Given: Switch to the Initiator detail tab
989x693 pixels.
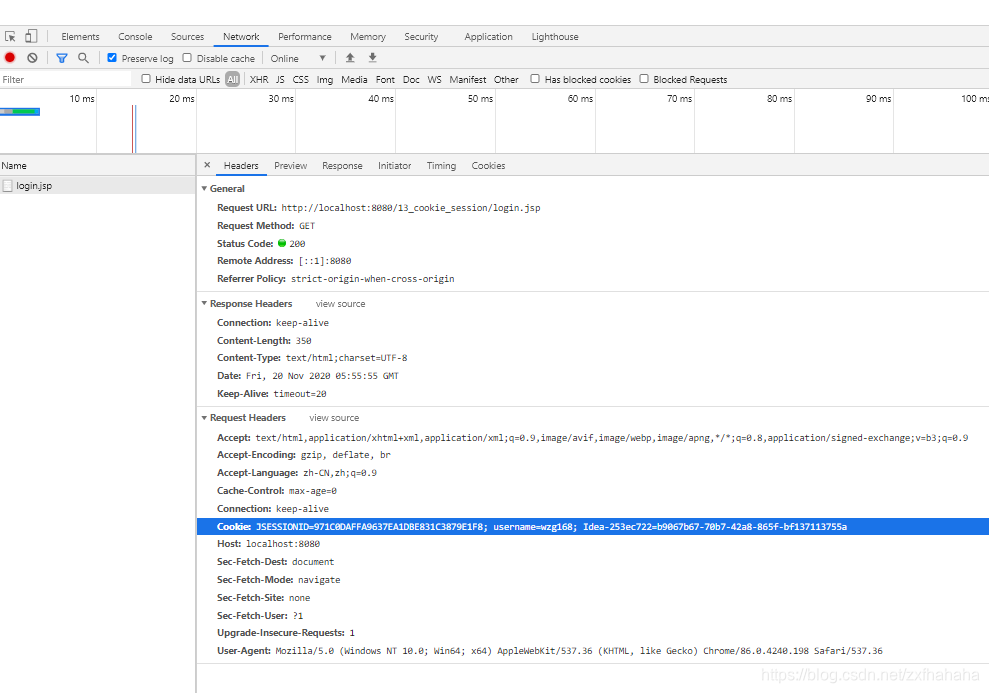Looking at the screenshot, I should (395, 165).
